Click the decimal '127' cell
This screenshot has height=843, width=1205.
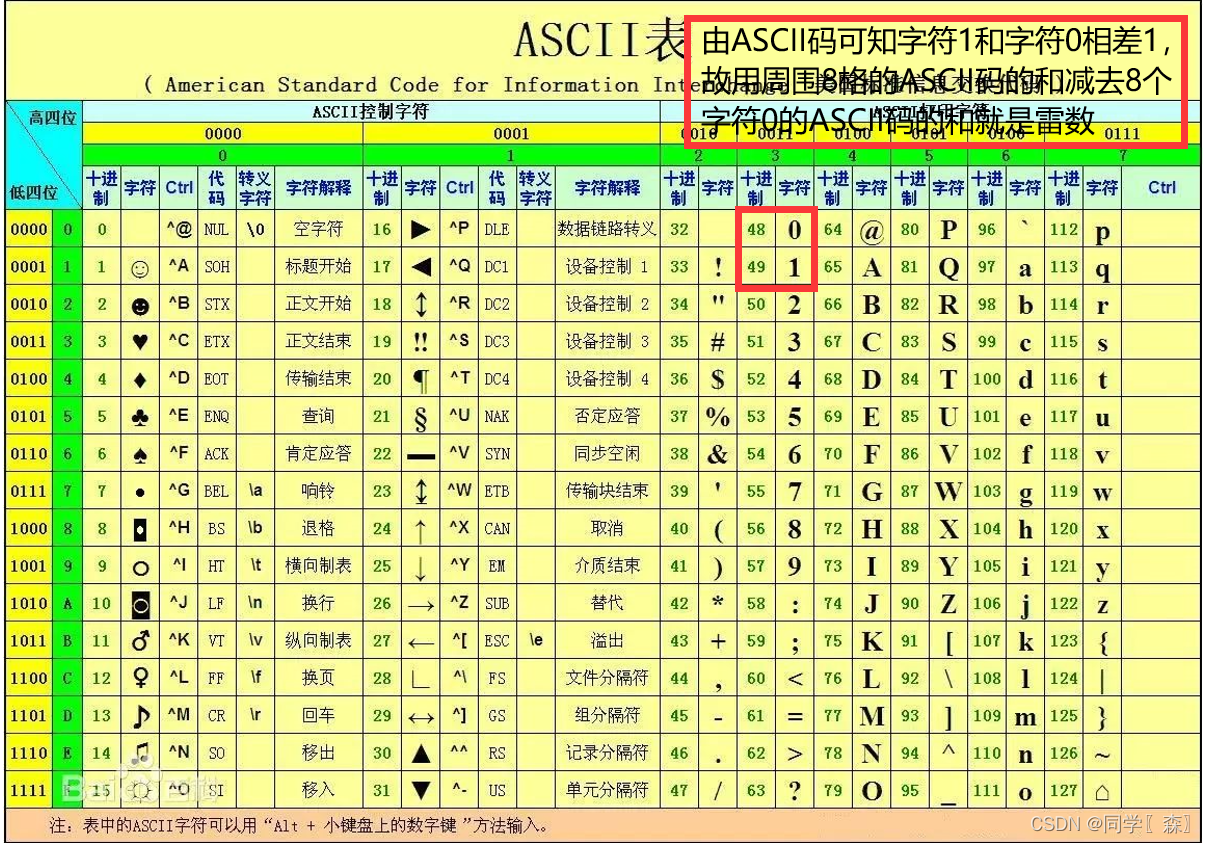coord(1064,790)
